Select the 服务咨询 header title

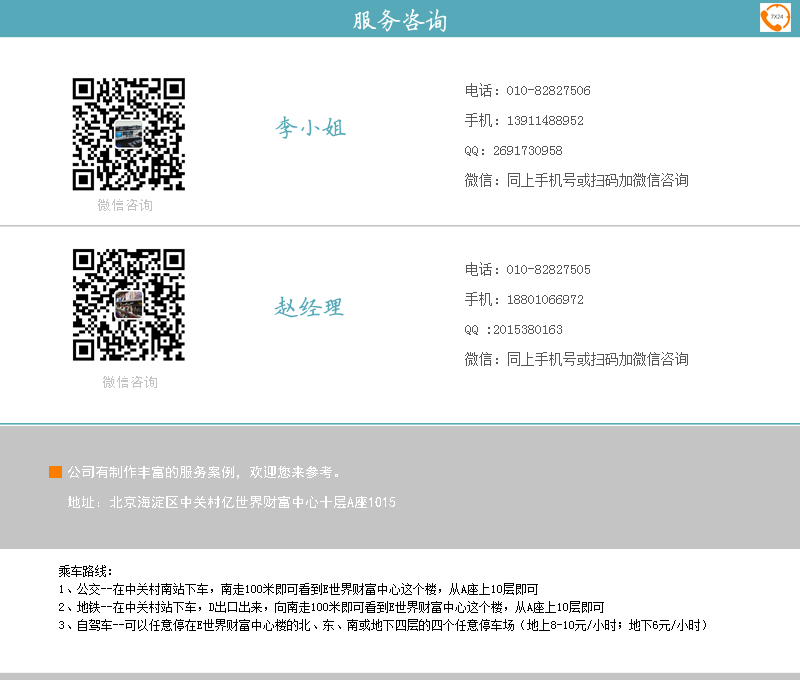point(400,21)
